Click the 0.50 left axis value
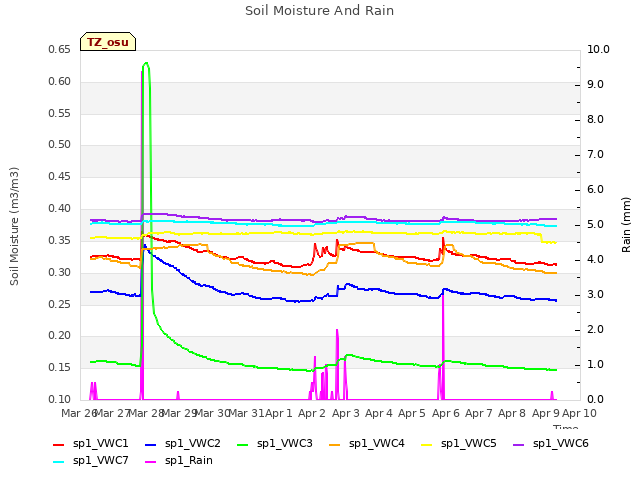640x480 pixels. click(x=60, y=144)
